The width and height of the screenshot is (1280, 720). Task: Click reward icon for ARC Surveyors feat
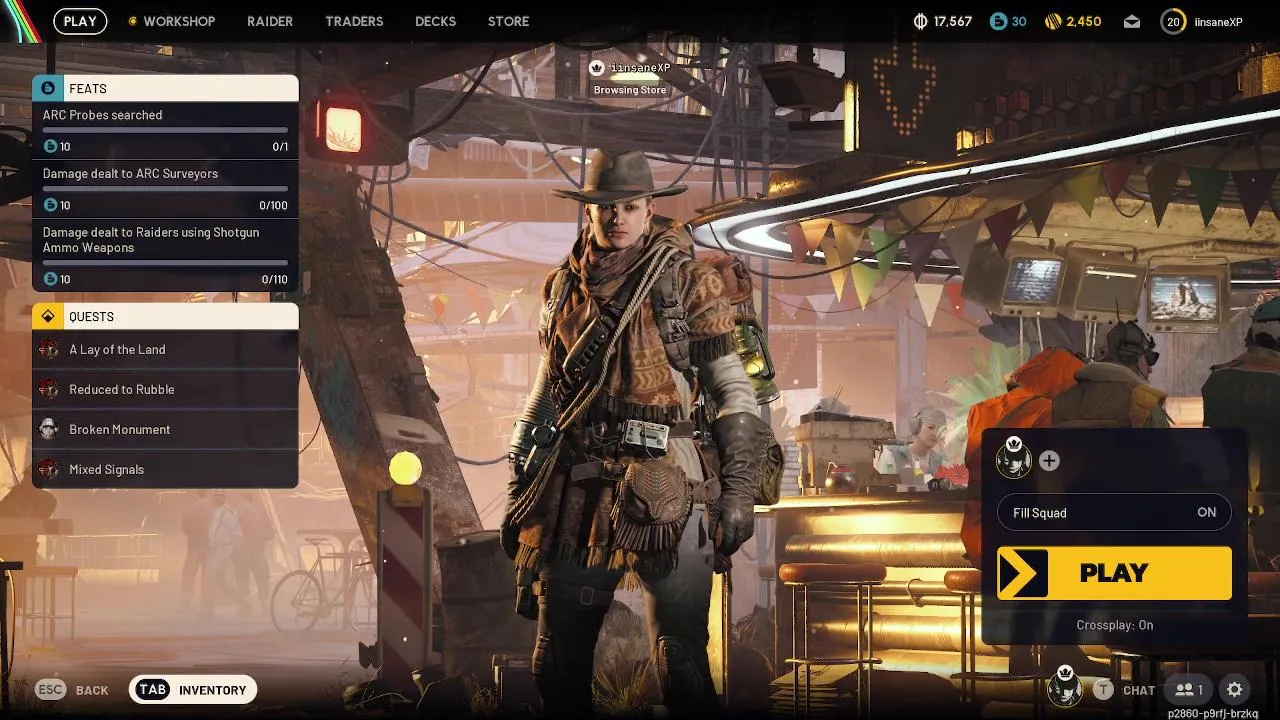pos(51,205)
